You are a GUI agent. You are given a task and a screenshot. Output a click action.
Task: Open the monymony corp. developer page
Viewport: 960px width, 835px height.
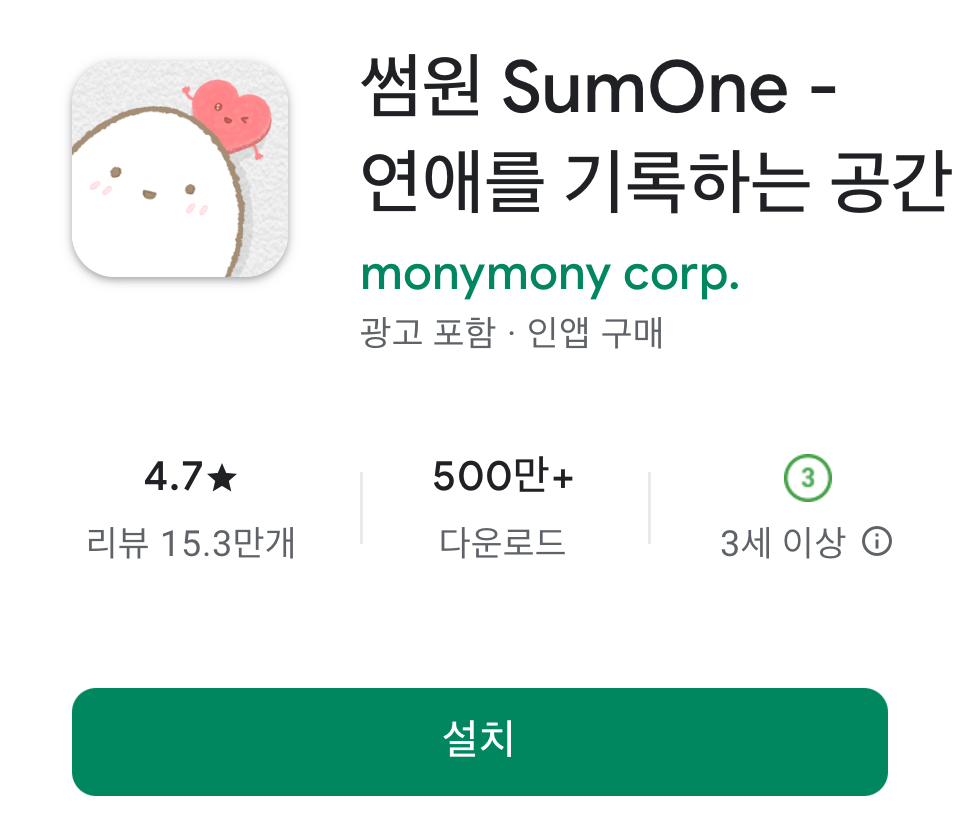coord(550,275)
